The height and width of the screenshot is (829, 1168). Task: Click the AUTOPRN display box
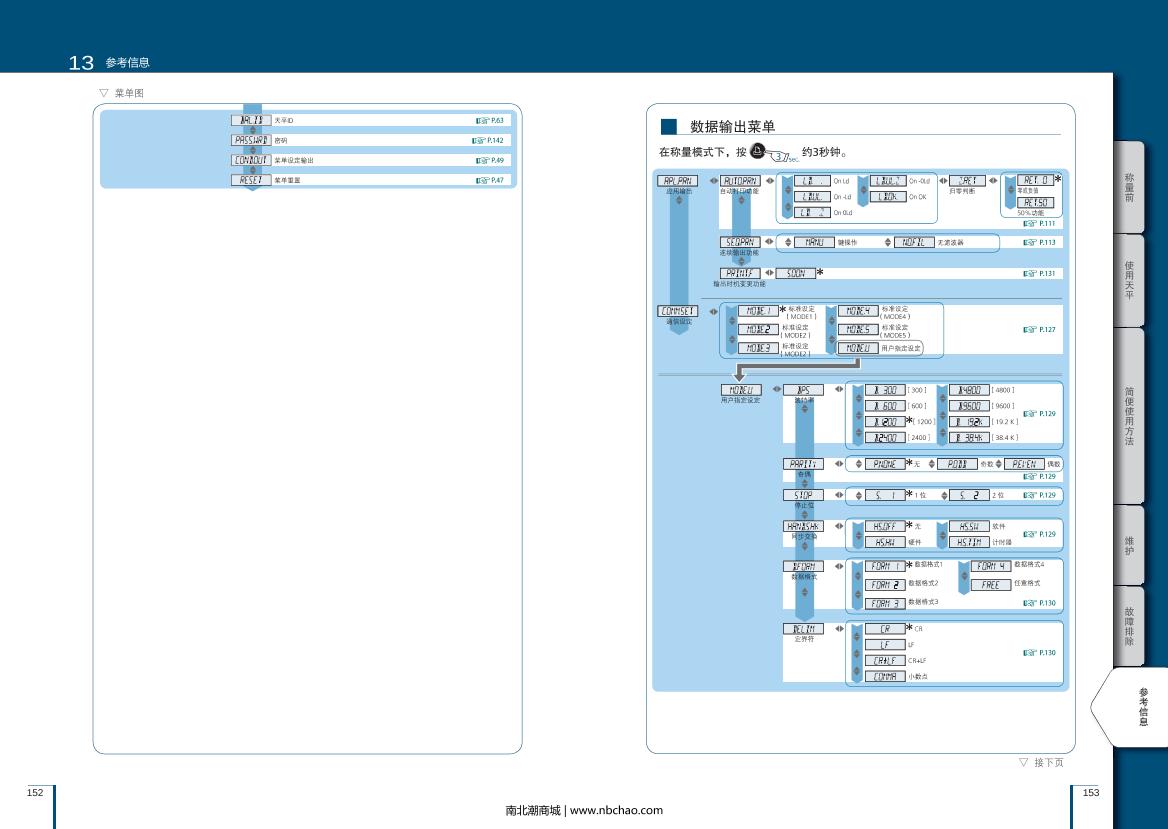pos(740,181)
